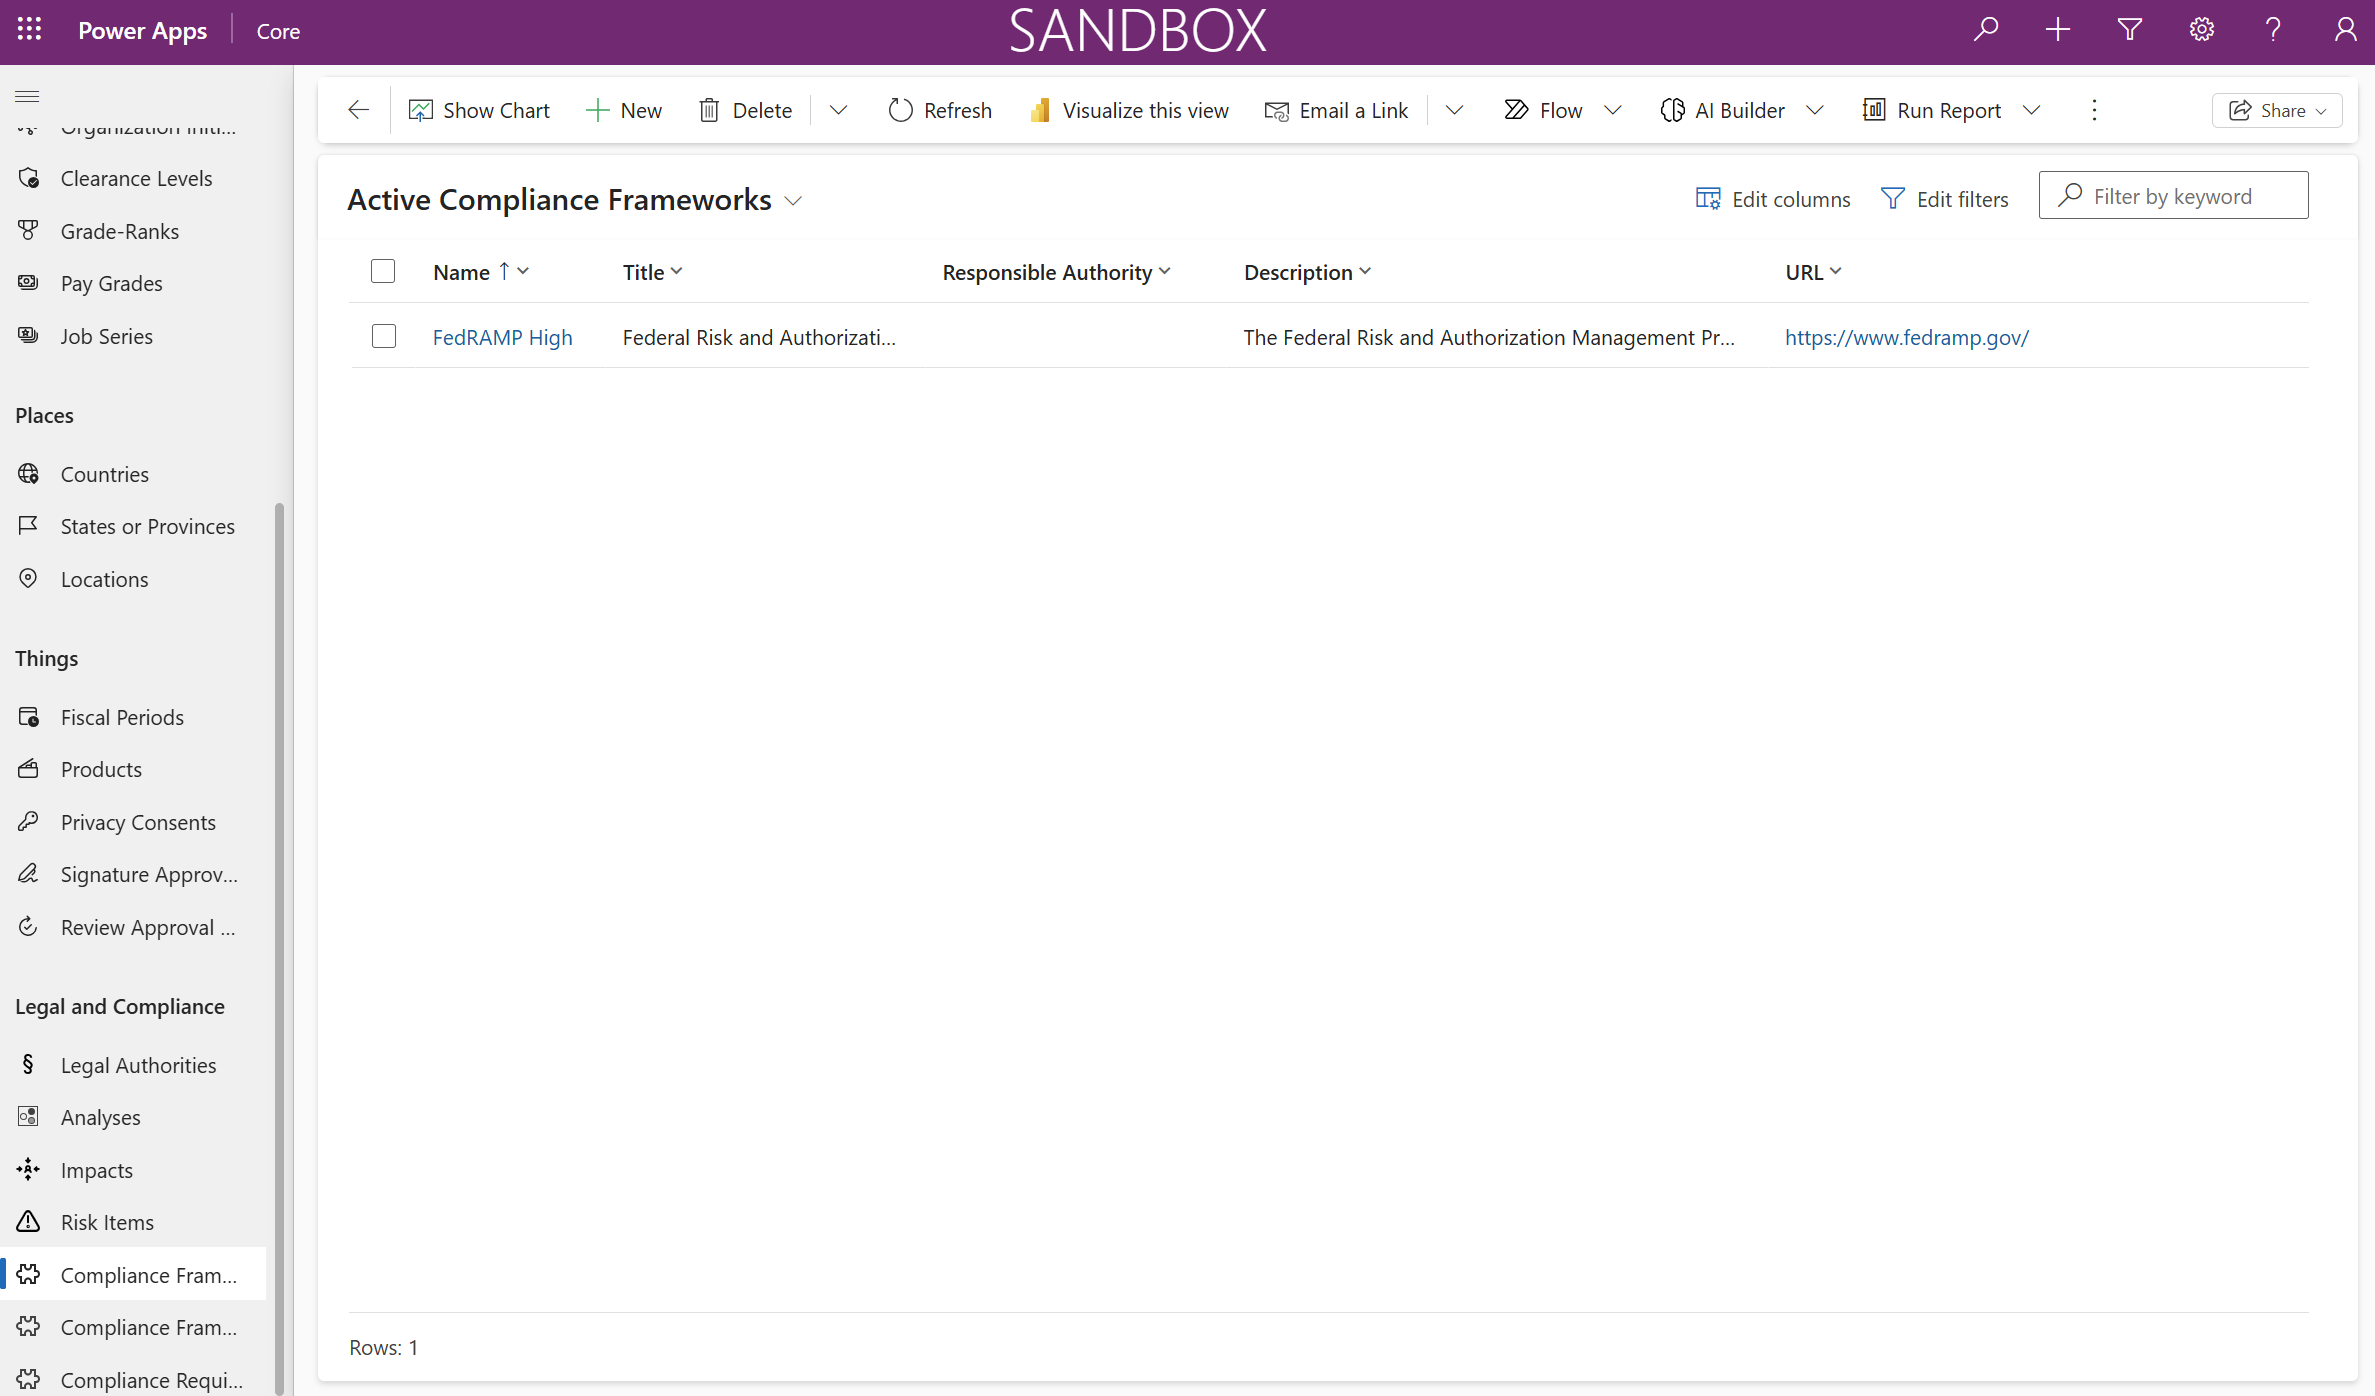Open the Share dropdown button

(x=2277, y=110)
